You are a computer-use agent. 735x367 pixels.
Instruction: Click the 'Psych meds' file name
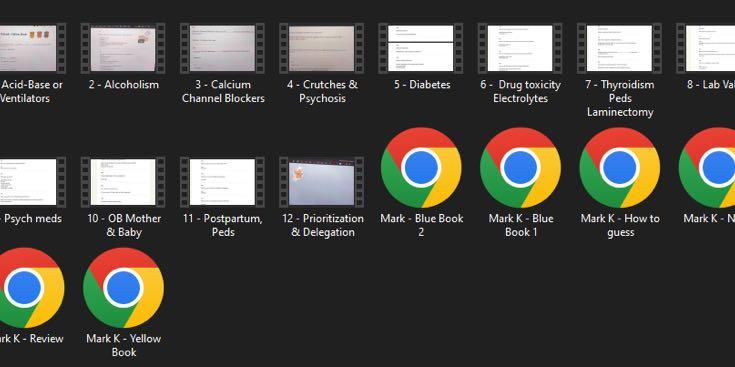[31, 218]
